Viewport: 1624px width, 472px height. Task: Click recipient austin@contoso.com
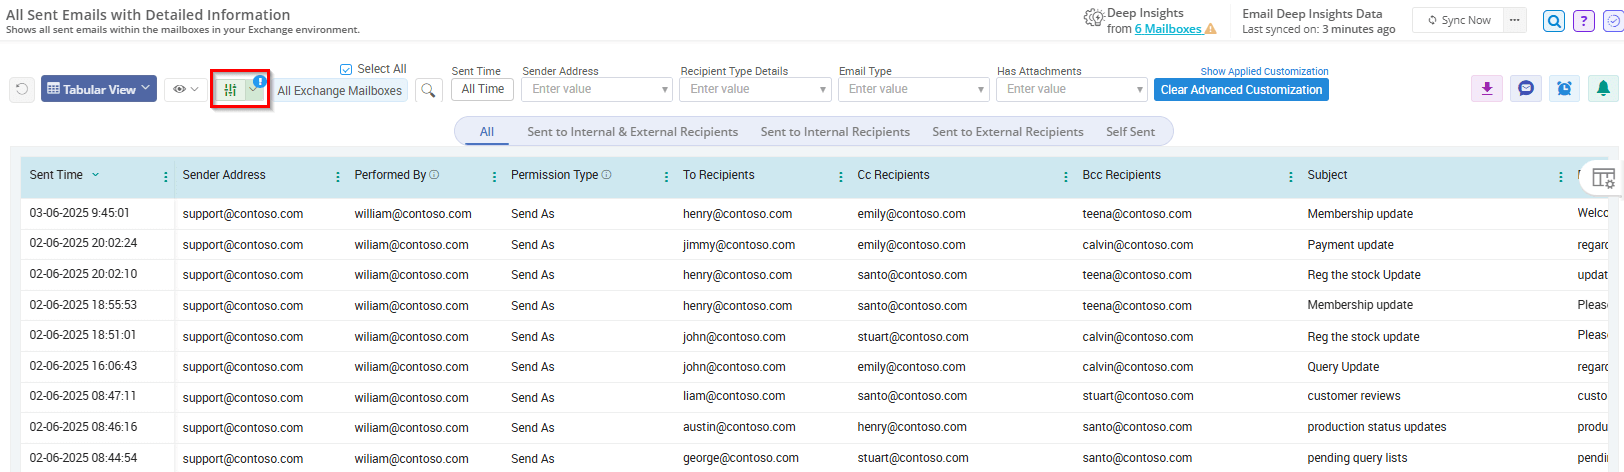[x=739, y=427]
